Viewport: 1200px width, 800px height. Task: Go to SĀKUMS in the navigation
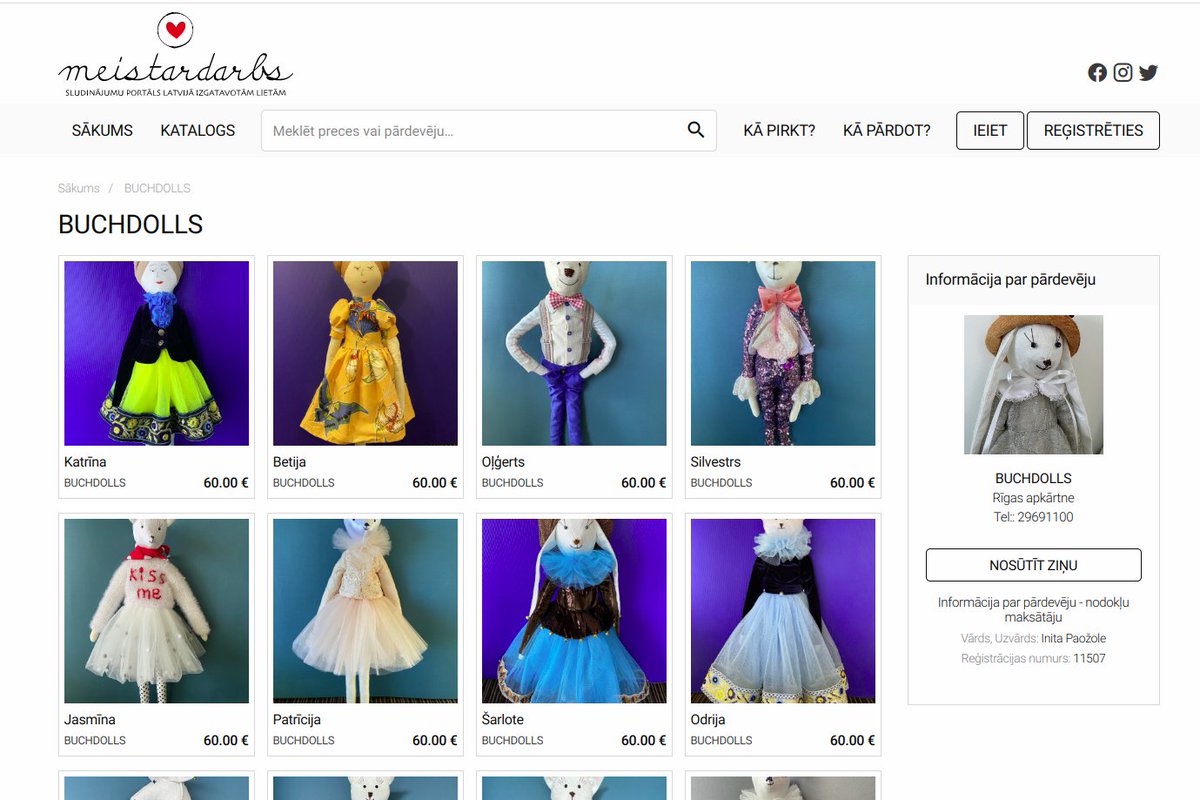point(102,130)
